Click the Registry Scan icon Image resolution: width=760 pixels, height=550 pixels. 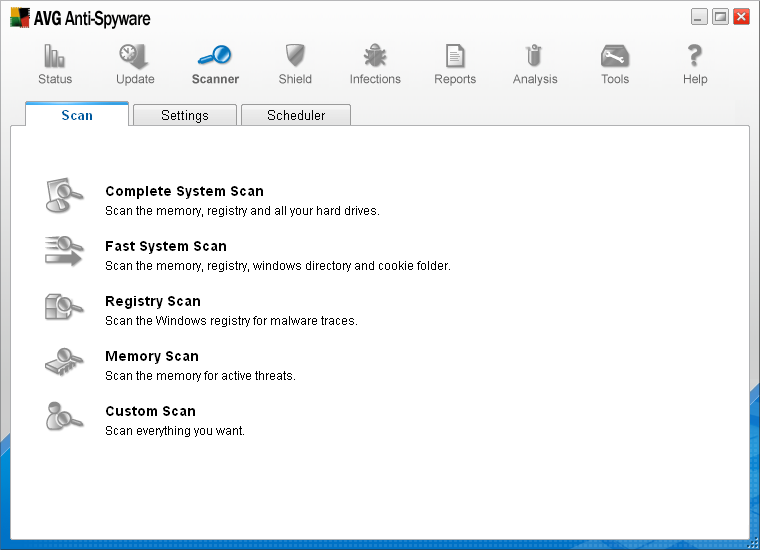pos(63,306)
